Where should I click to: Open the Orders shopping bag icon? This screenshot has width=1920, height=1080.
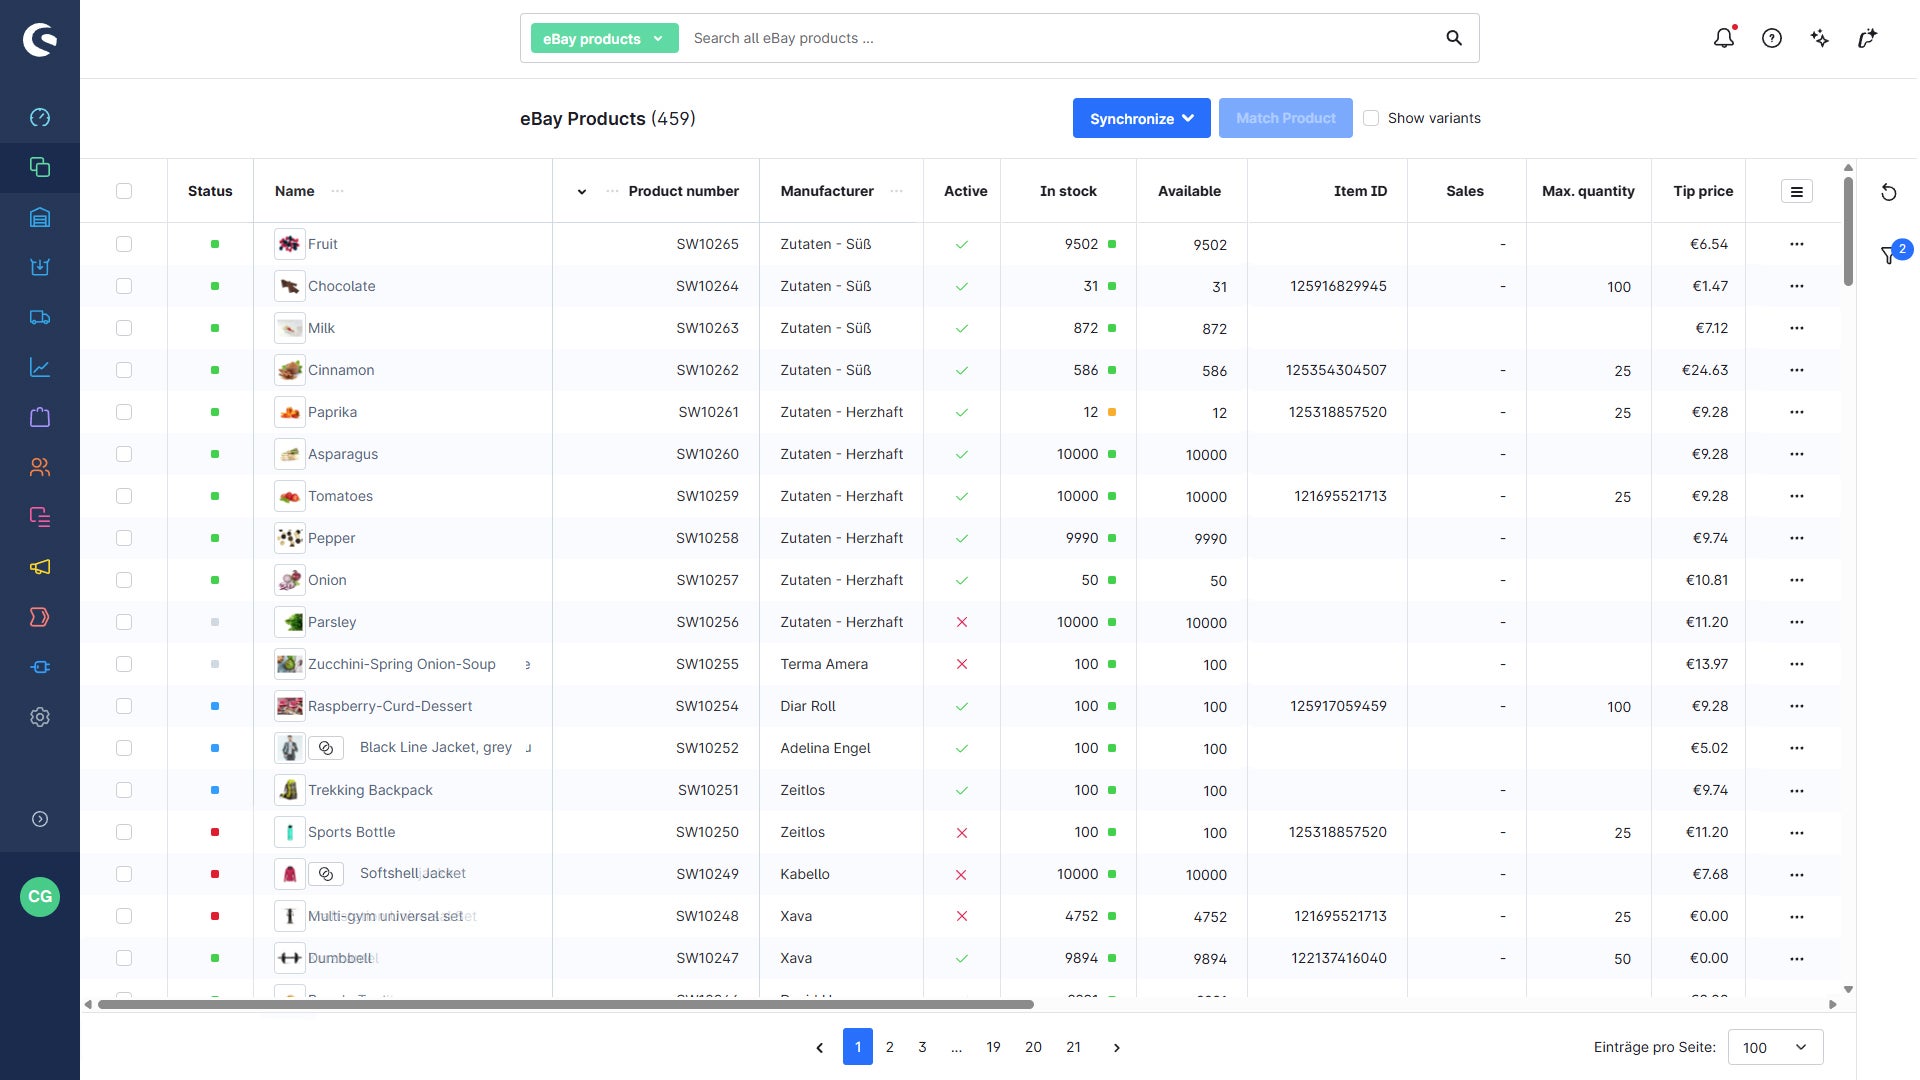(40, 417)
